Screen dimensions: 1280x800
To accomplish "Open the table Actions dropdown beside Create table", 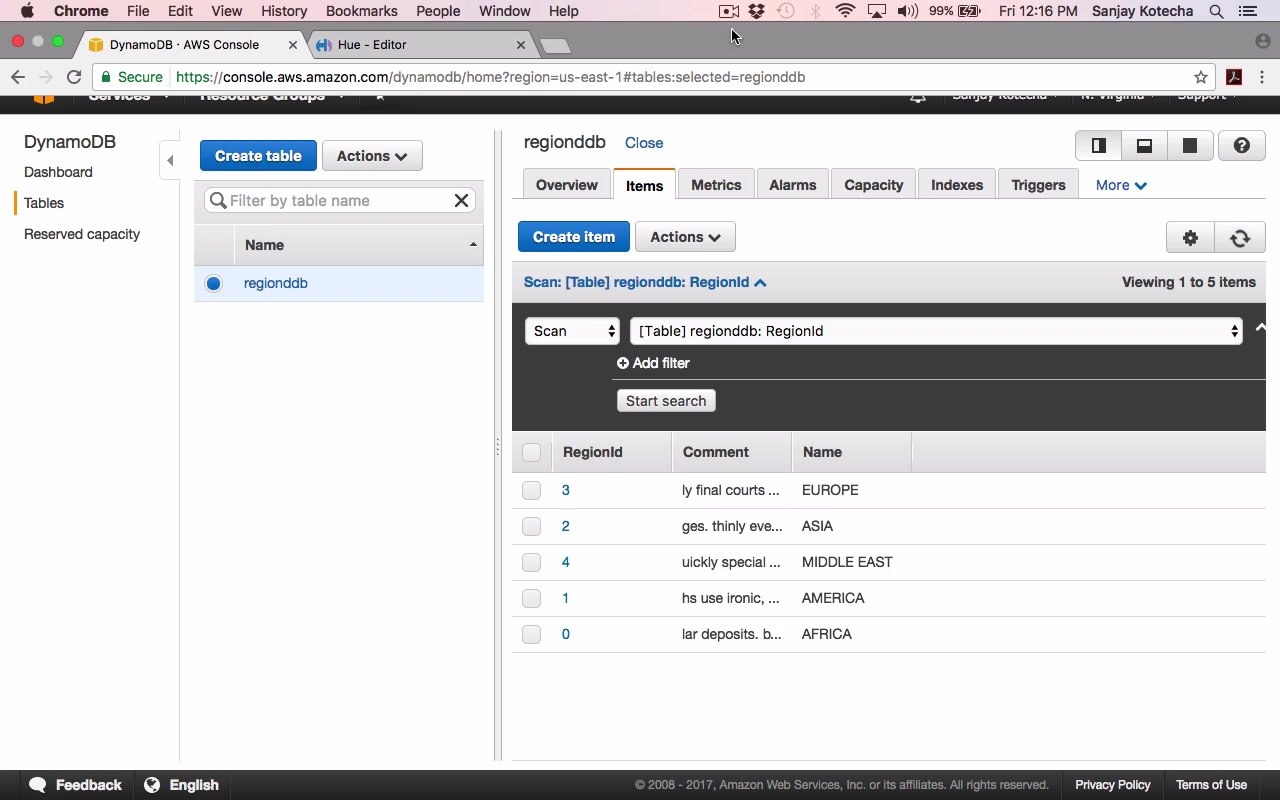I will [x=372, y=156].
